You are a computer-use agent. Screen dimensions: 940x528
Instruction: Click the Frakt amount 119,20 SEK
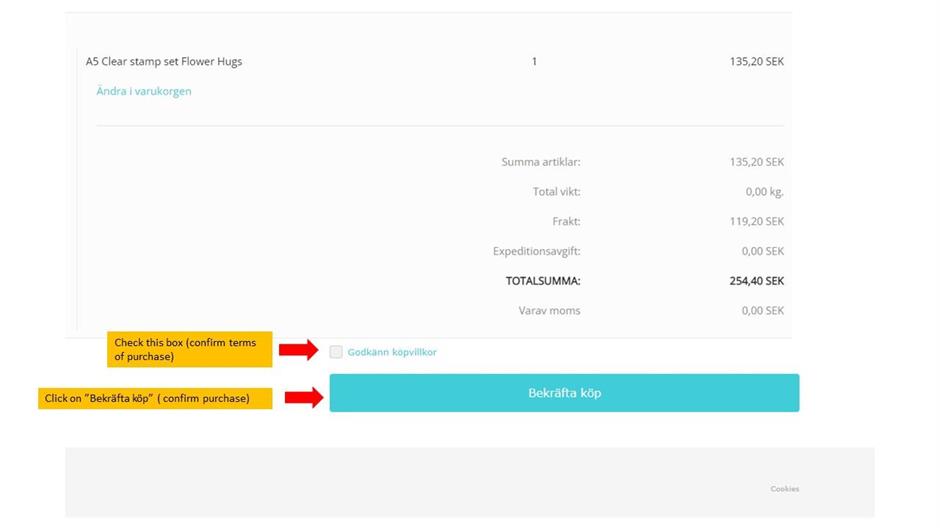(x=757, y=221)
